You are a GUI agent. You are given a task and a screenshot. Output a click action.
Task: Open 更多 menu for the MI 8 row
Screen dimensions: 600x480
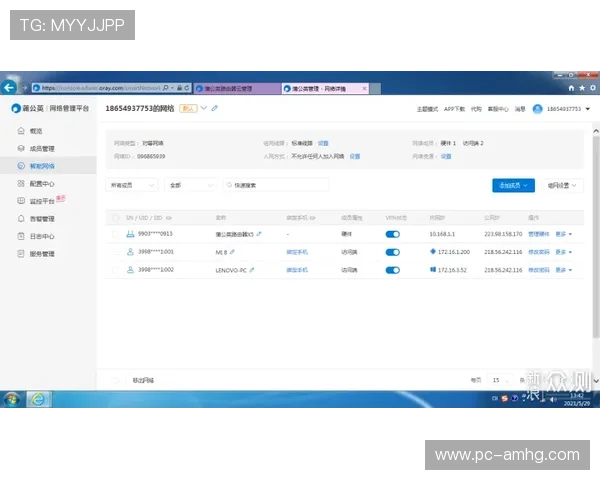click(x=563, y=252)
